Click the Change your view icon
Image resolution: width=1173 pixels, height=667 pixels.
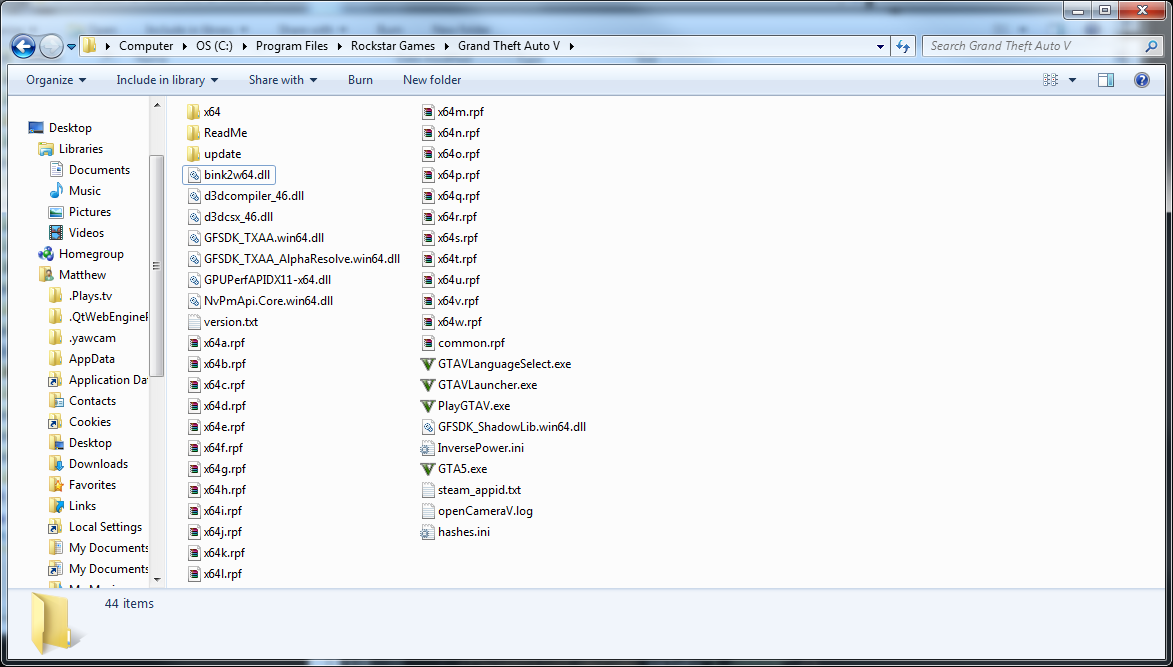click(x=1050, y=80)
